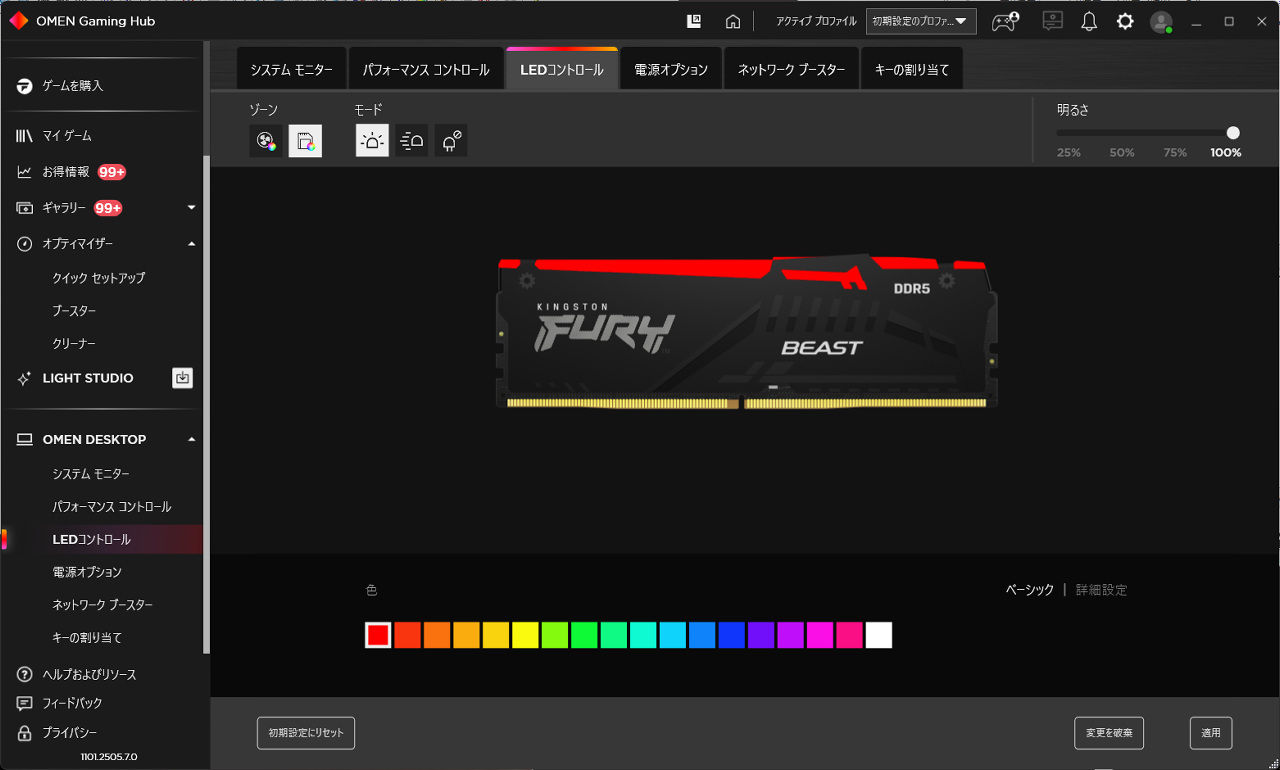The width and height of the screenshot is (1280, 770).
Task: Open キーの割り当て in the sidebar
Action: [87, 638]
